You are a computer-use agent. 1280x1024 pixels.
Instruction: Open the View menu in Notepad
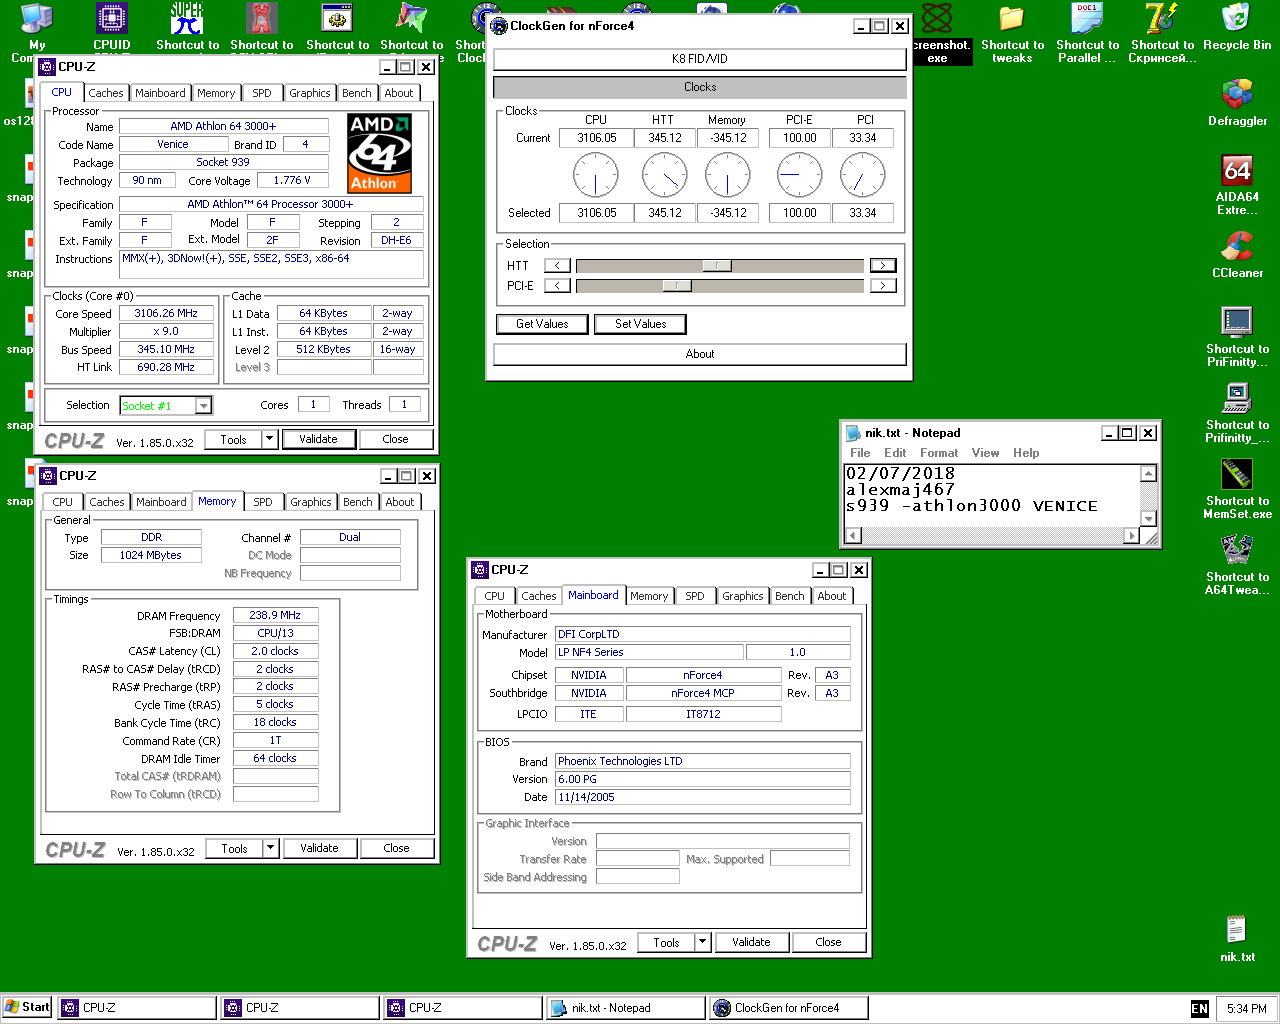point(985,453)
